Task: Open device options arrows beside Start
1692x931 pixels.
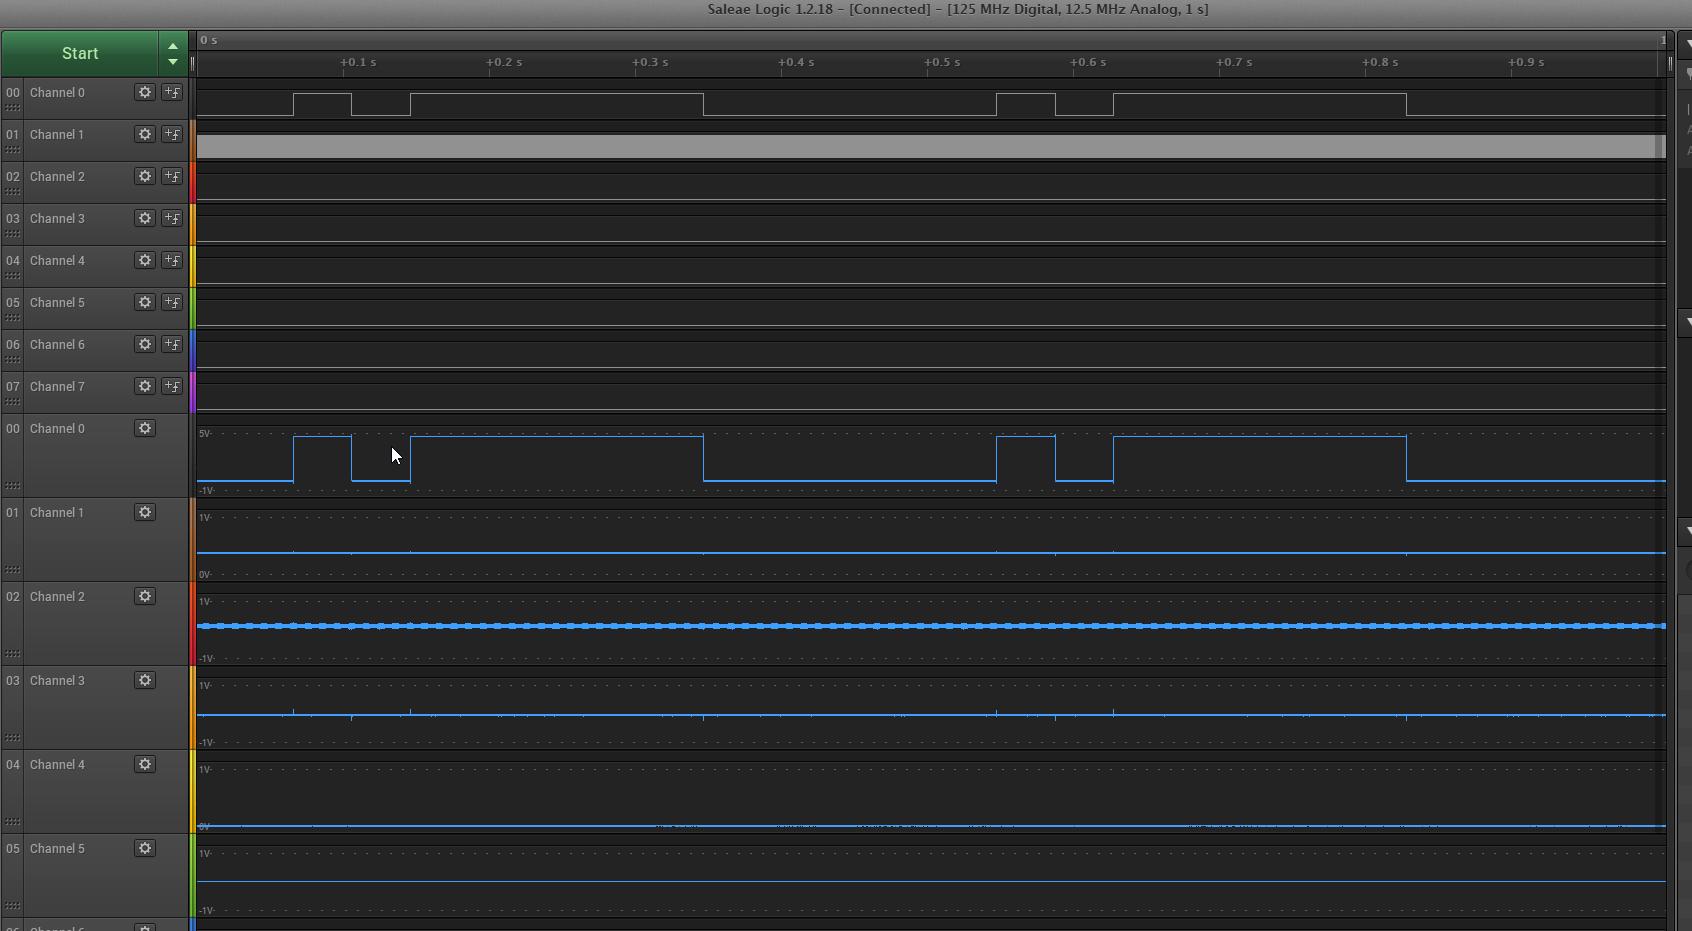Action: tap(173, 54)
